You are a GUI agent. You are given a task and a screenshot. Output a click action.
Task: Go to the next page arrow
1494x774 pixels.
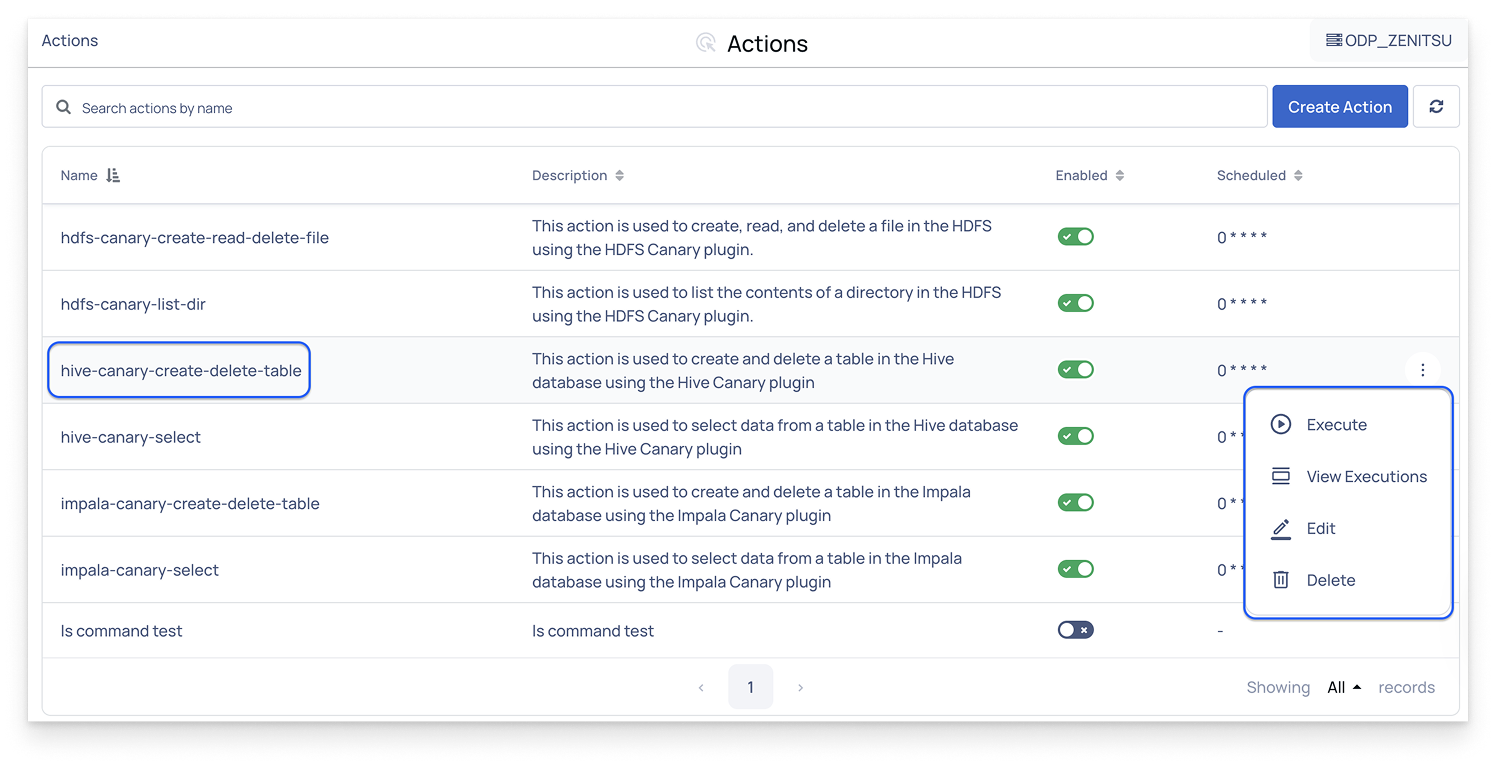click(800, 687)
